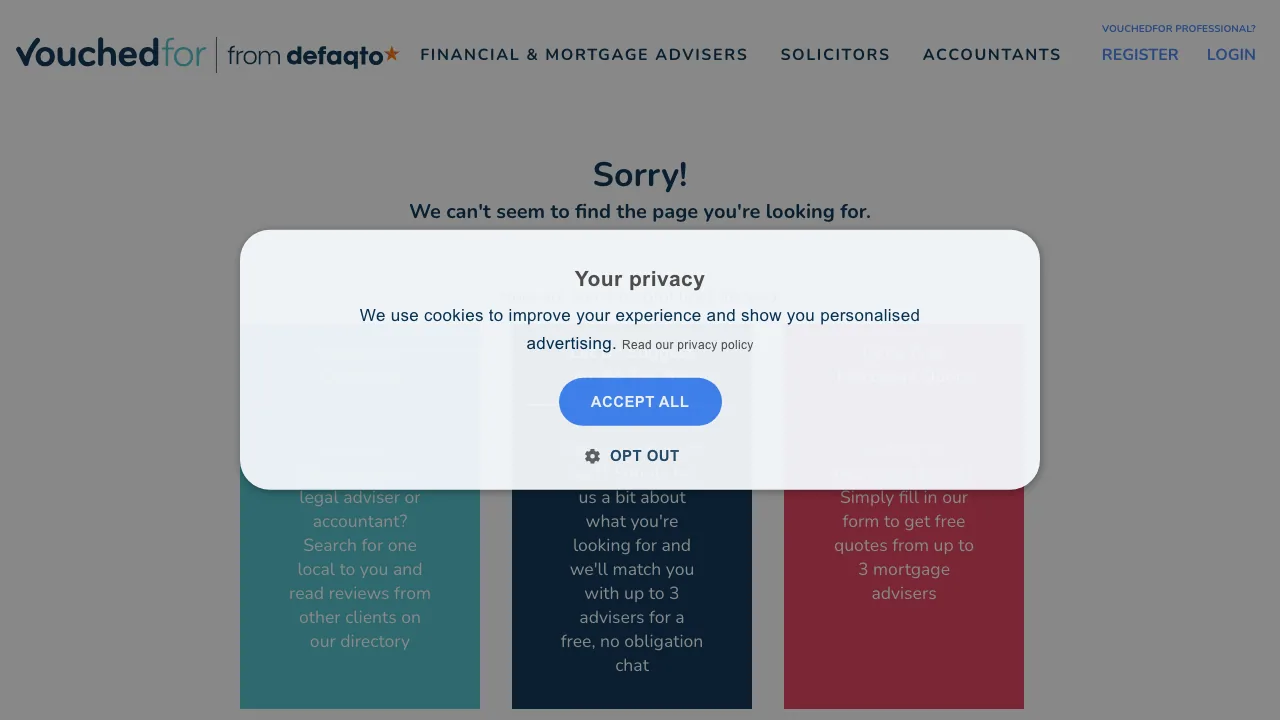Click the 'Sorry!' page heading
The height and width of the screenshot is (720, 1280).
tap(640, 174)
